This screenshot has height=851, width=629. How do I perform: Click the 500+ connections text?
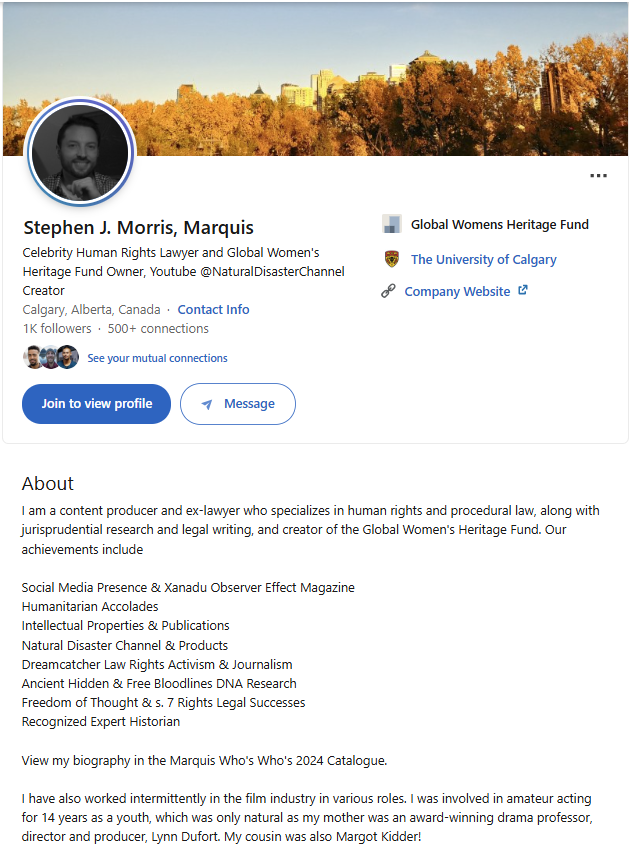tap(158, 328)
